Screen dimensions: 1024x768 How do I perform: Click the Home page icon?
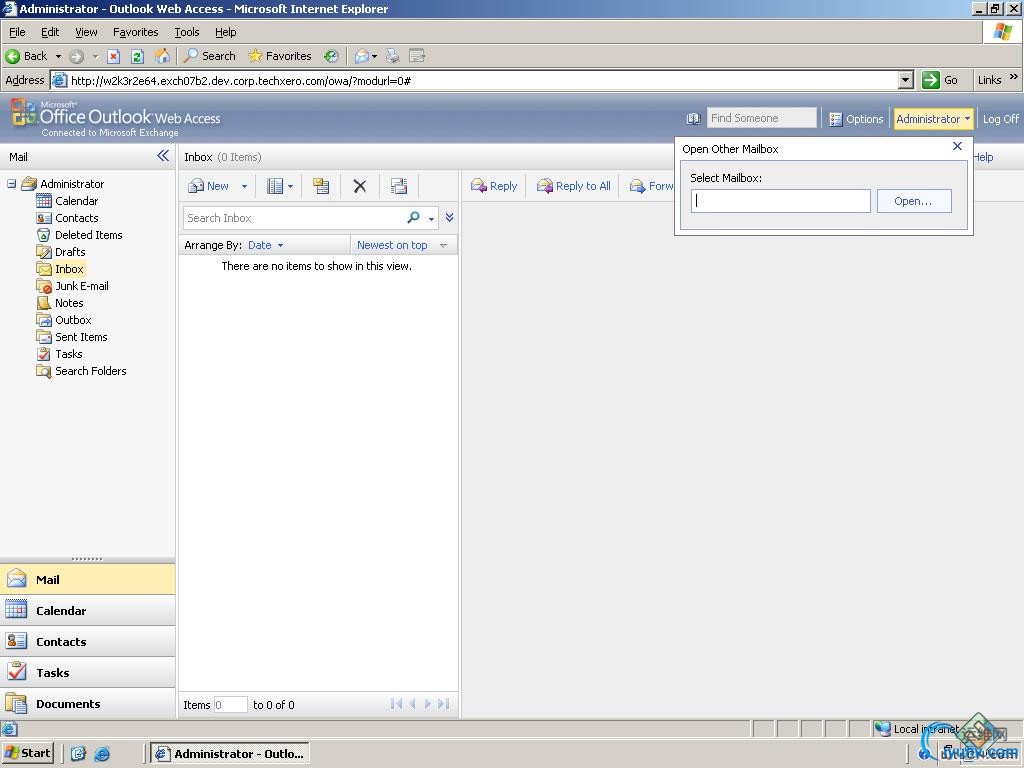162,56
